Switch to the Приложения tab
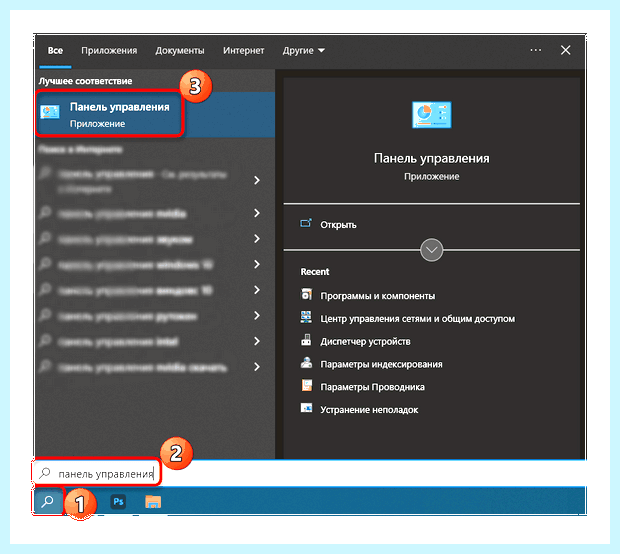 point(109,51)
